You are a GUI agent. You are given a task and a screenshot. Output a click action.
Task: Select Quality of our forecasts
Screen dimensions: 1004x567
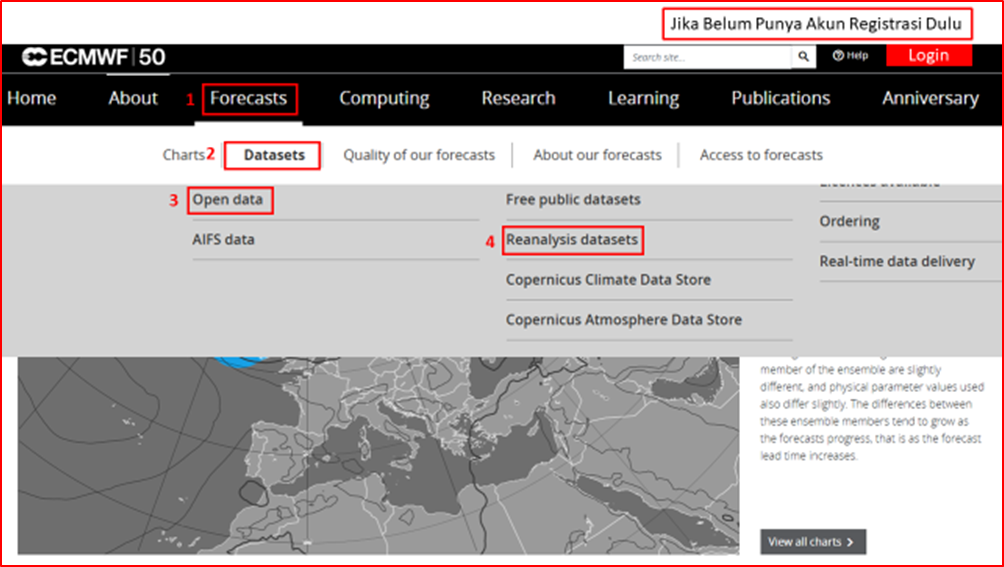(419, 155)
